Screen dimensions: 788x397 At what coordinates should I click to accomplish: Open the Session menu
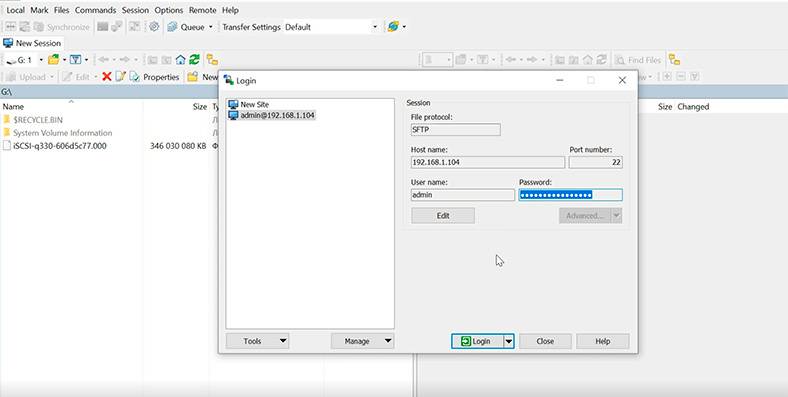click(135, 10)
